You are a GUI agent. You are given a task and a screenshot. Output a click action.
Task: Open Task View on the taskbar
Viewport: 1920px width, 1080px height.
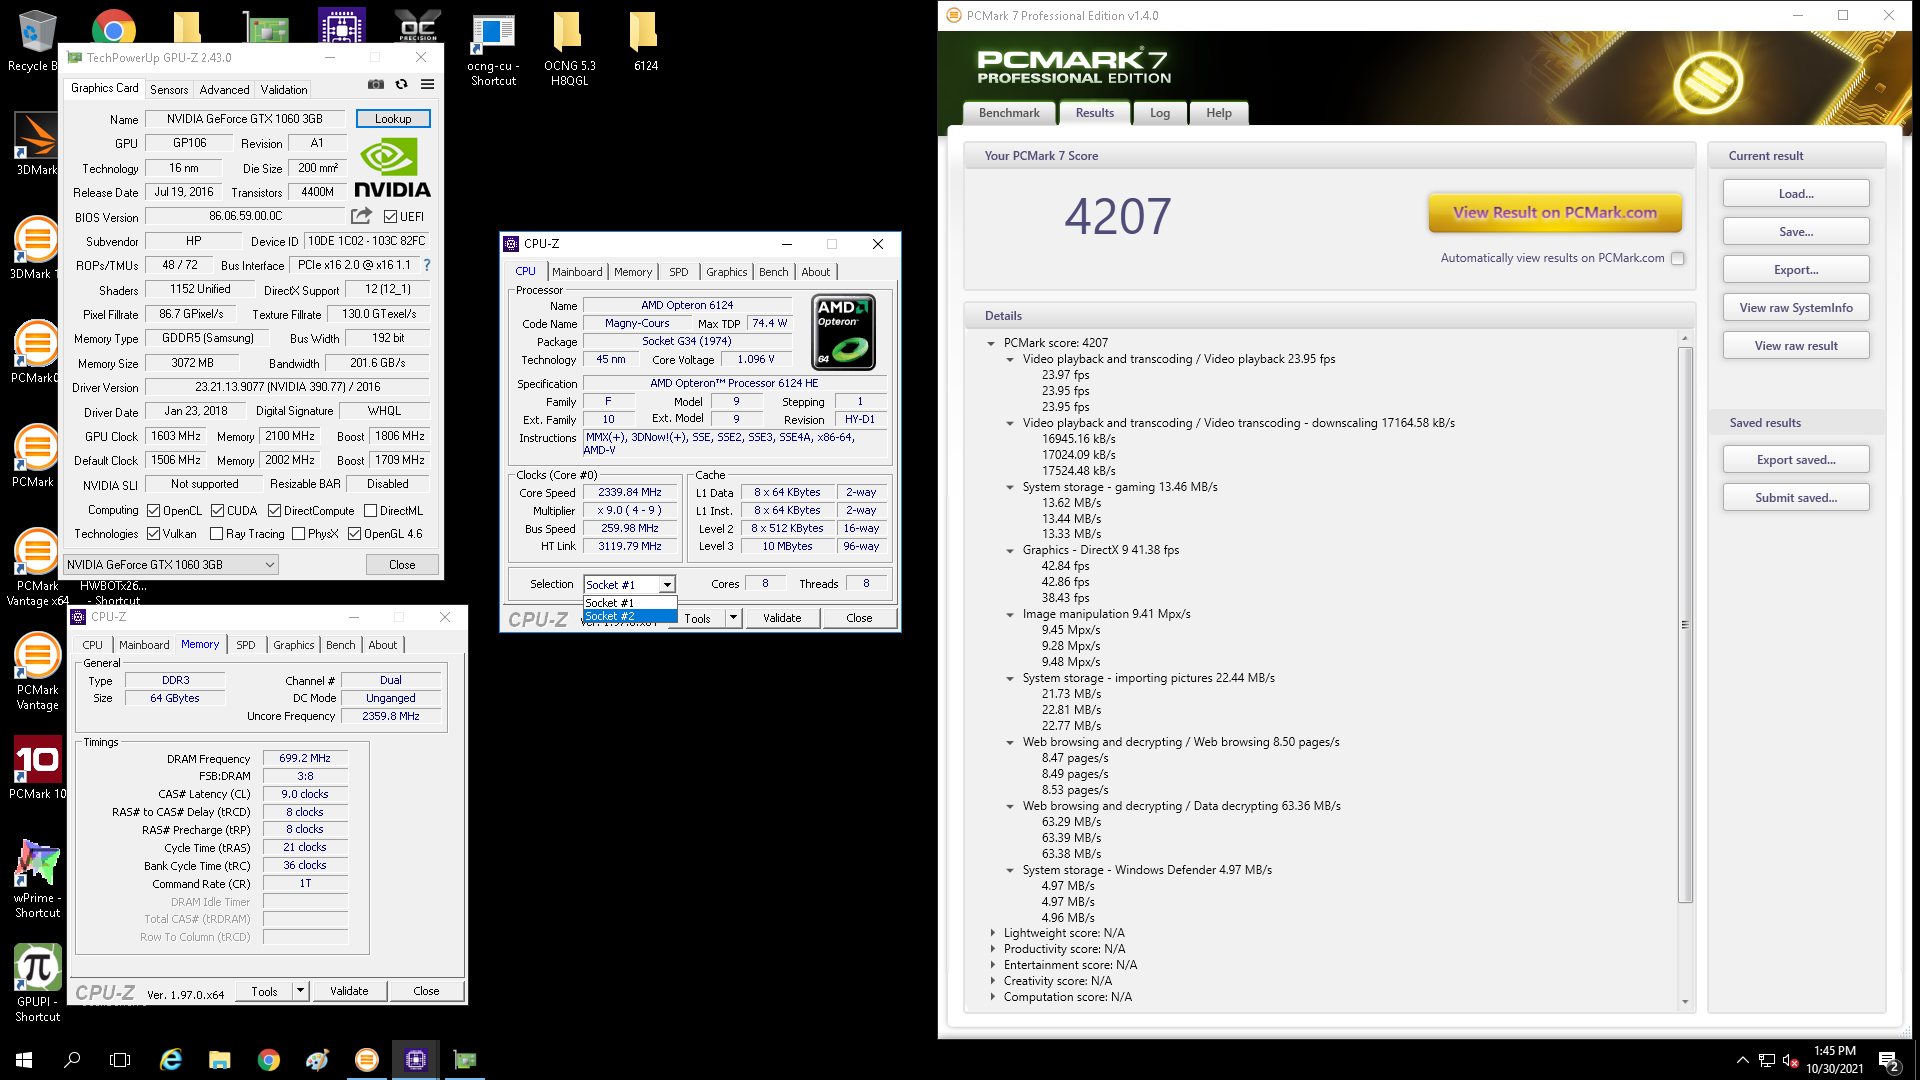point(120,1060)
